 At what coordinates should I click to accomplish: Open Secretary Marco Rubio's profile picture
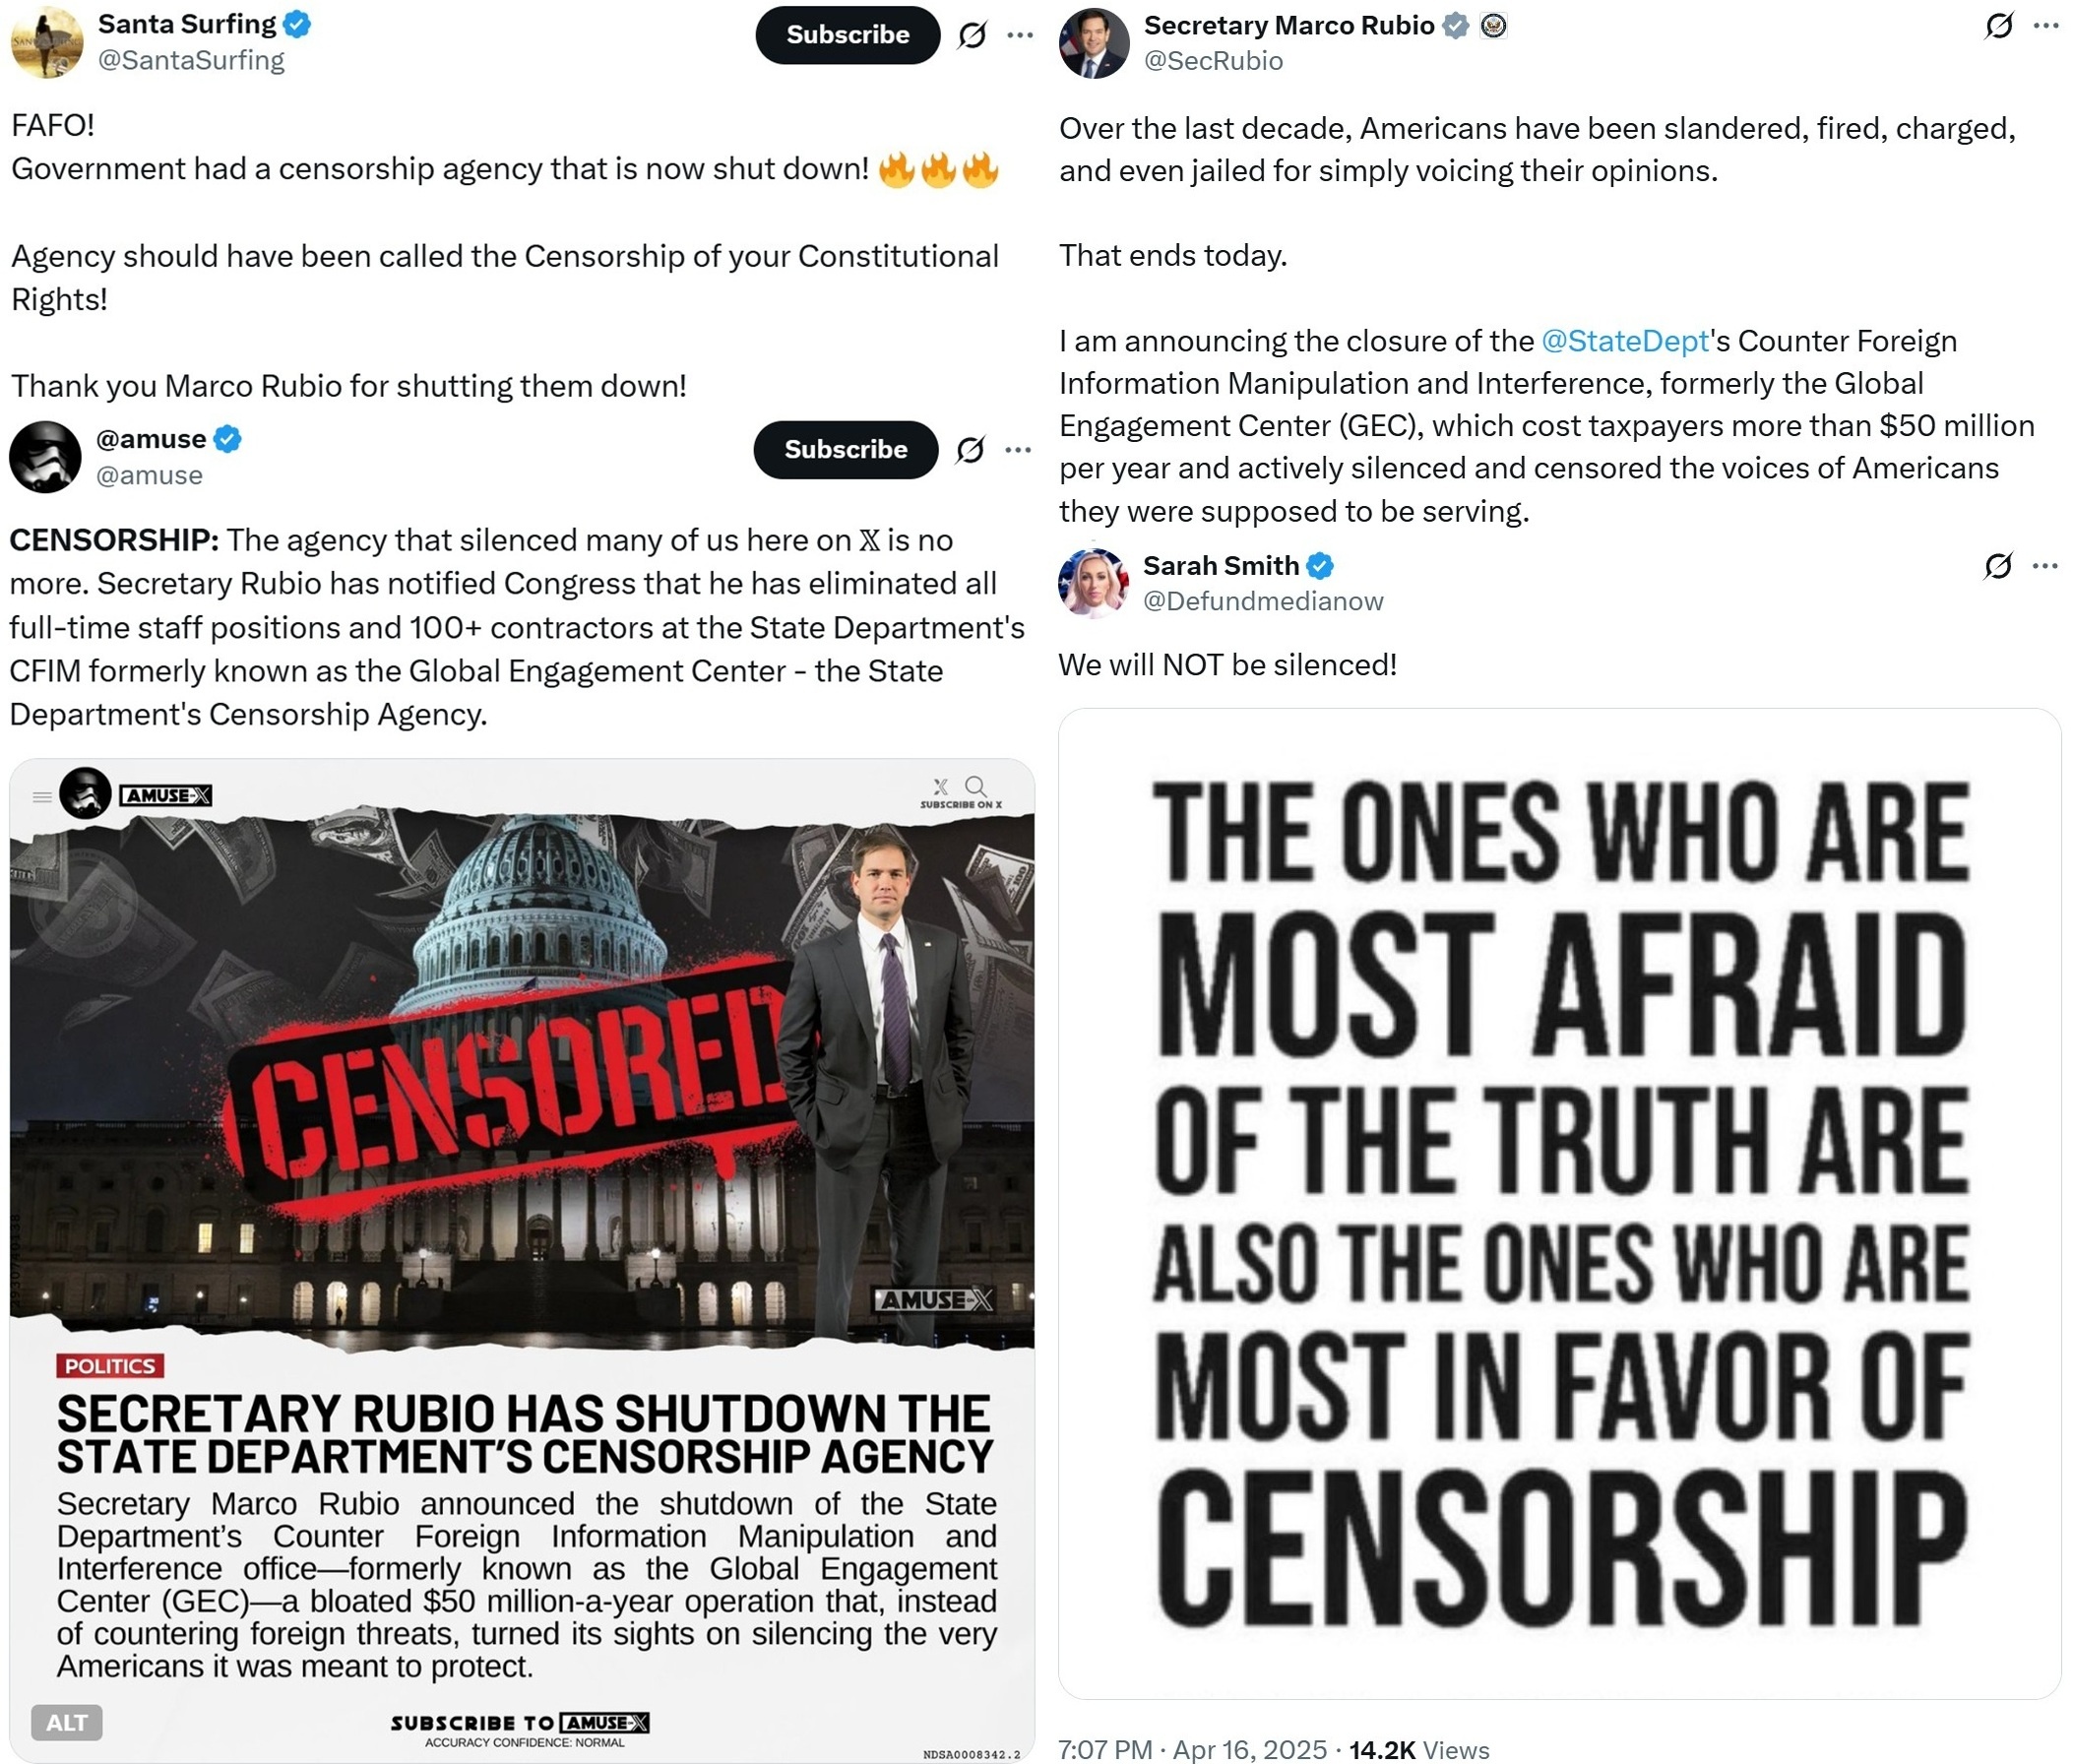click(x=1094, y=43)
